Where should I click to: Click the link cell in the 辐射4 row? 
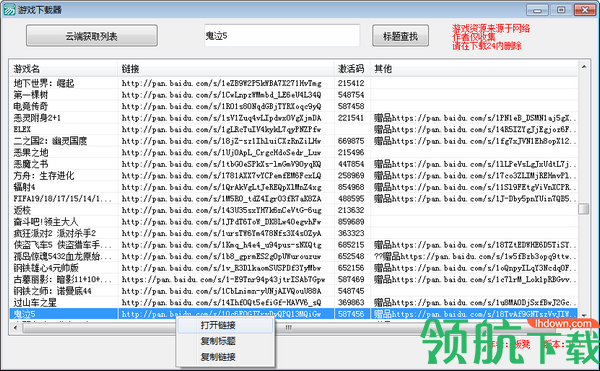pyautogui.click(x=222, y=187)
